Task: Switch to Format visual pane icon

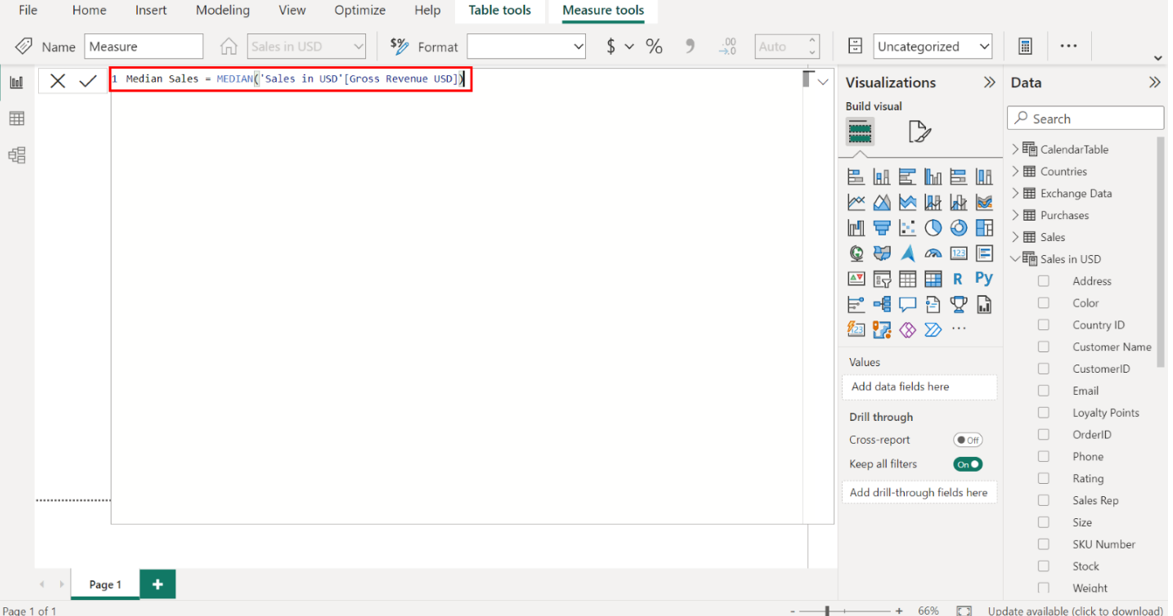Action: (x=919, y=132)
